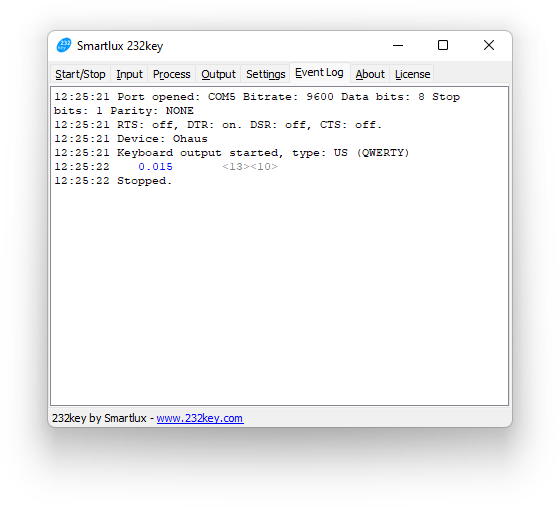Open the Process tab
This screenshot has width=560, height=507.
pyautogui.click(x=171, y=74)
